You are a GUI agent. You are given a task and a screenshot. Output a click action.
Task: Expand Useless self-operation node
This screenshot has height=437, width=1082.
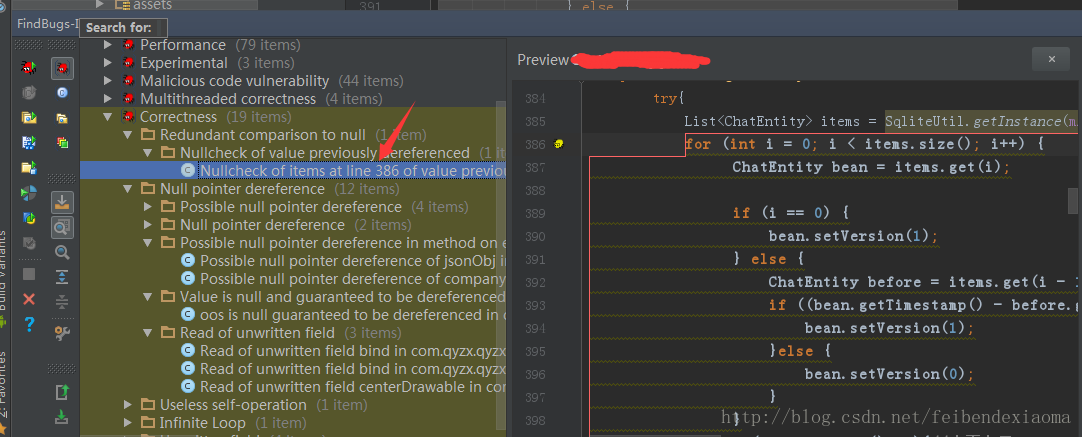[128, 405]
